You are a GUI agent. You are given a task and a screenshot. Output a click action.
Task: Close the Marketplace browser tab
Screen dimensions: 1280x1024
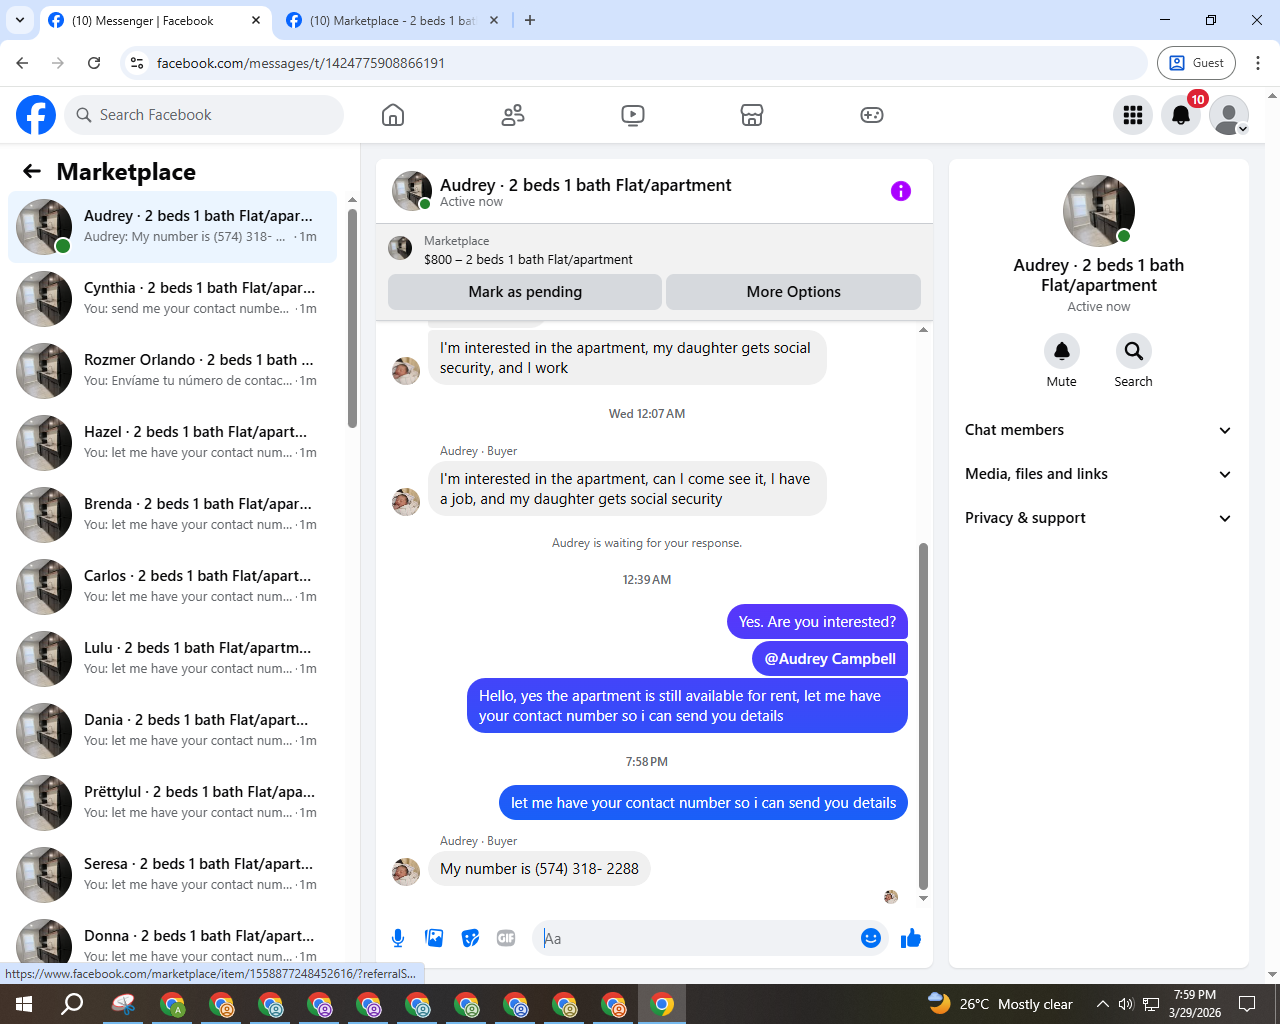pyautogui.click(x=494, y=21)
